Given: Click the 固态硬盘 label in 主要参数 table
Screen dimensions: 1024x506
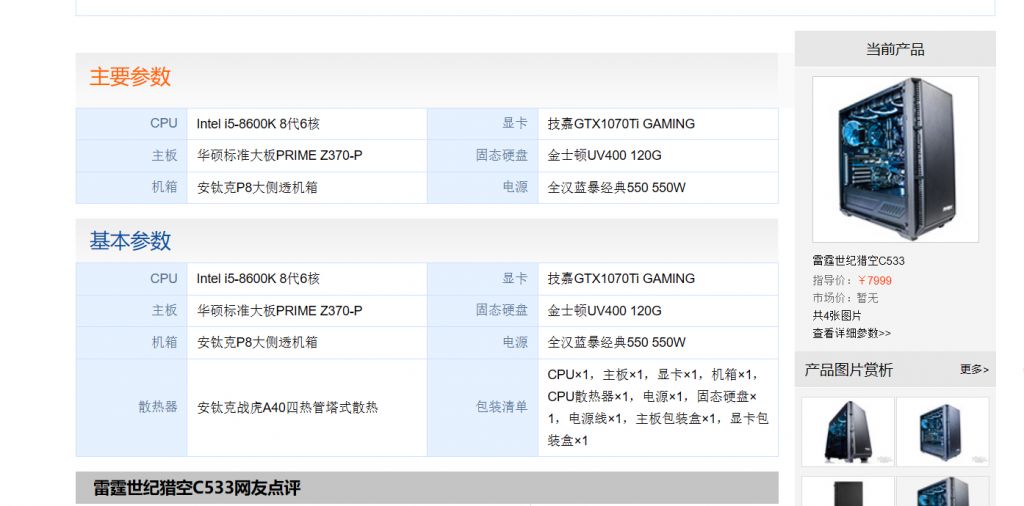Looking at the screenshot, I should click(502, 155).
